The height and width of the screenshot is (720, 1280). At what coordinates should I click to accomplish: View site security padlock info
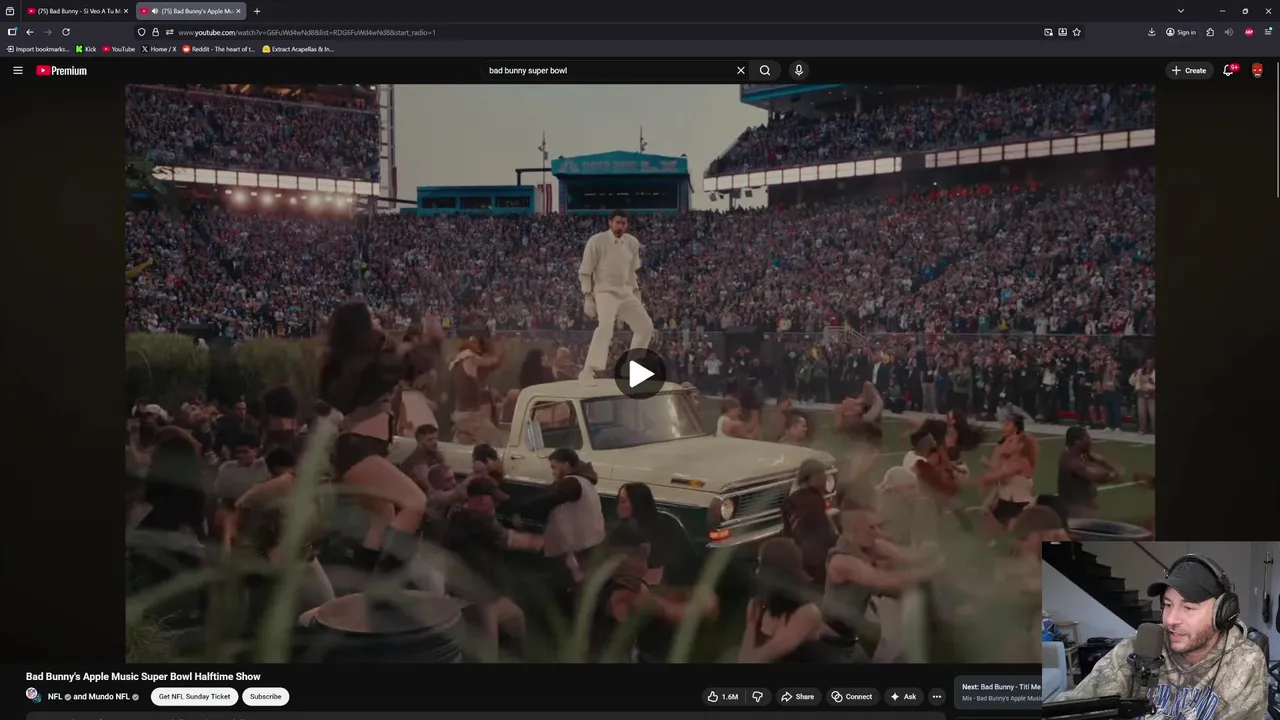pyautogui.click(x=155, y=32)
